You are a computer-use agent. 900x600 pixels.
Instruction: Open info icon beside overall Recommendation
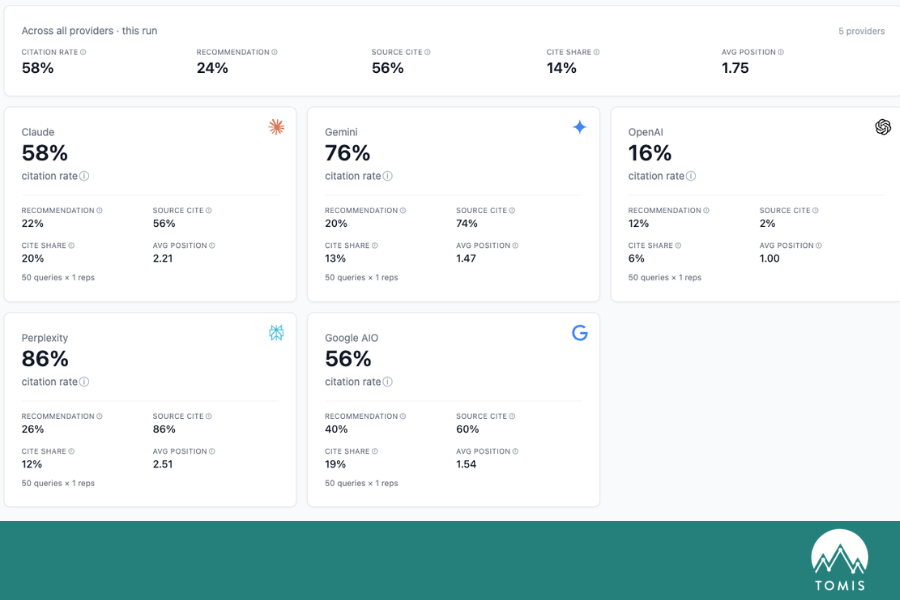(x=274, y=52)
